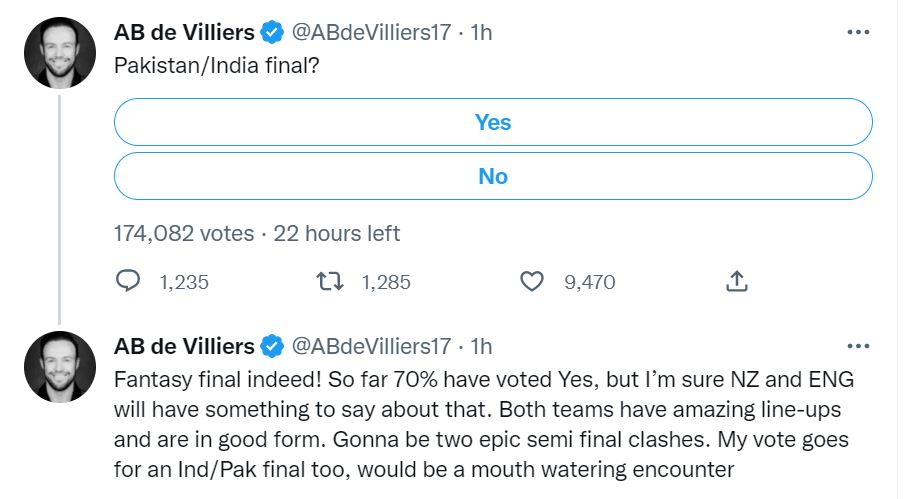Viewport: 908px width, 499px height.
Task: Click the 1h timestamp on poll tweet
Action: click(x=481, y=33)
